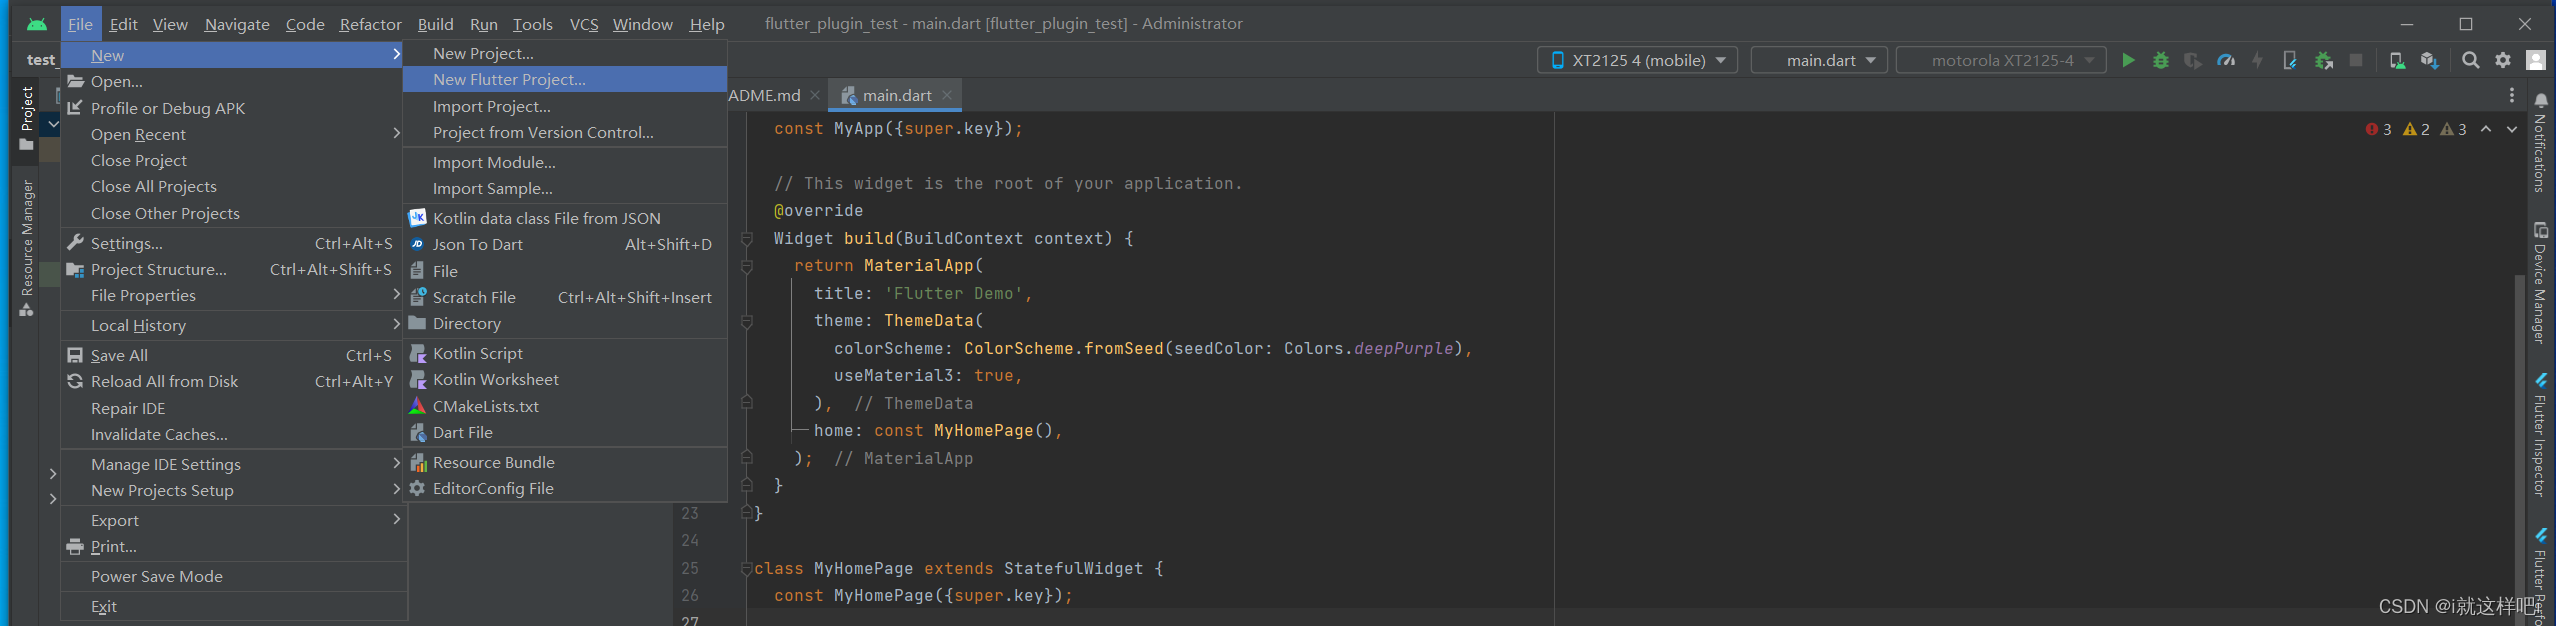Image resolution: width=2556 pixels, height=626 pixels.
Task: Close the main.dart editor tab
Action: pos(947,95)
